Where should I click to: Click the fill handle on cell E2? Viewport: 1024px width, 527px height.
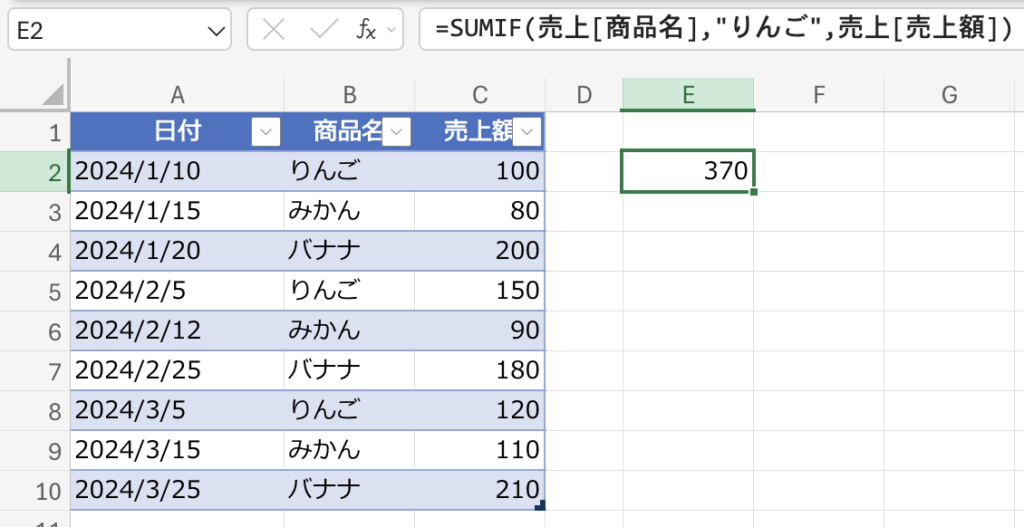(753, 191)
